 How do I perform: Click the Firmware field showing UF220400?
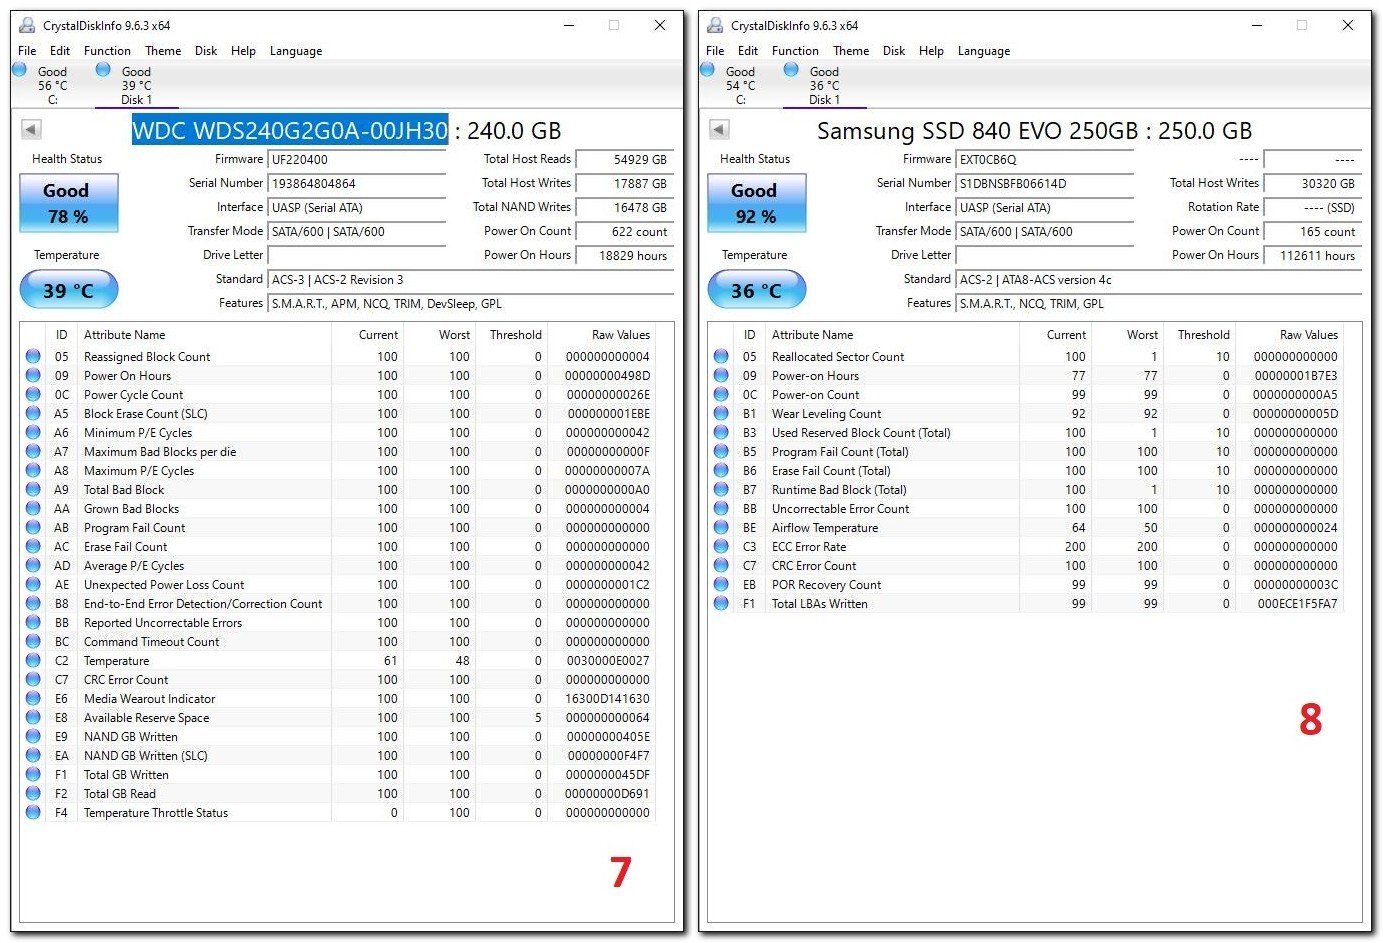point(357,160)
